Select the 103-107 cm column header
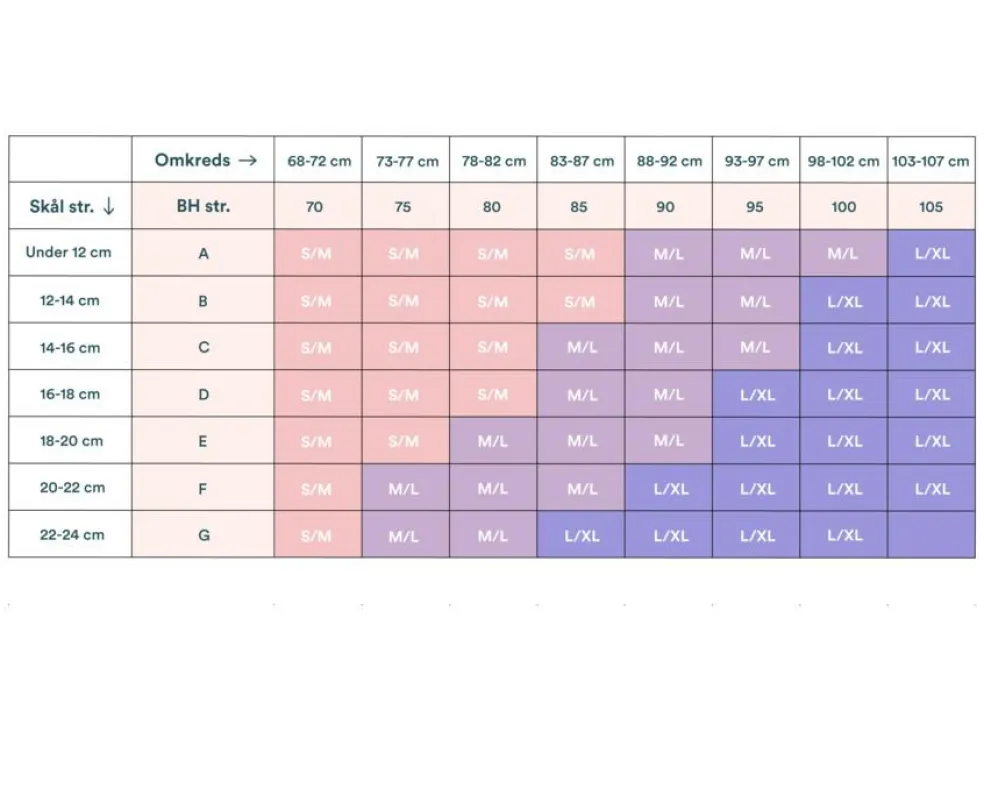 (930, 160)
